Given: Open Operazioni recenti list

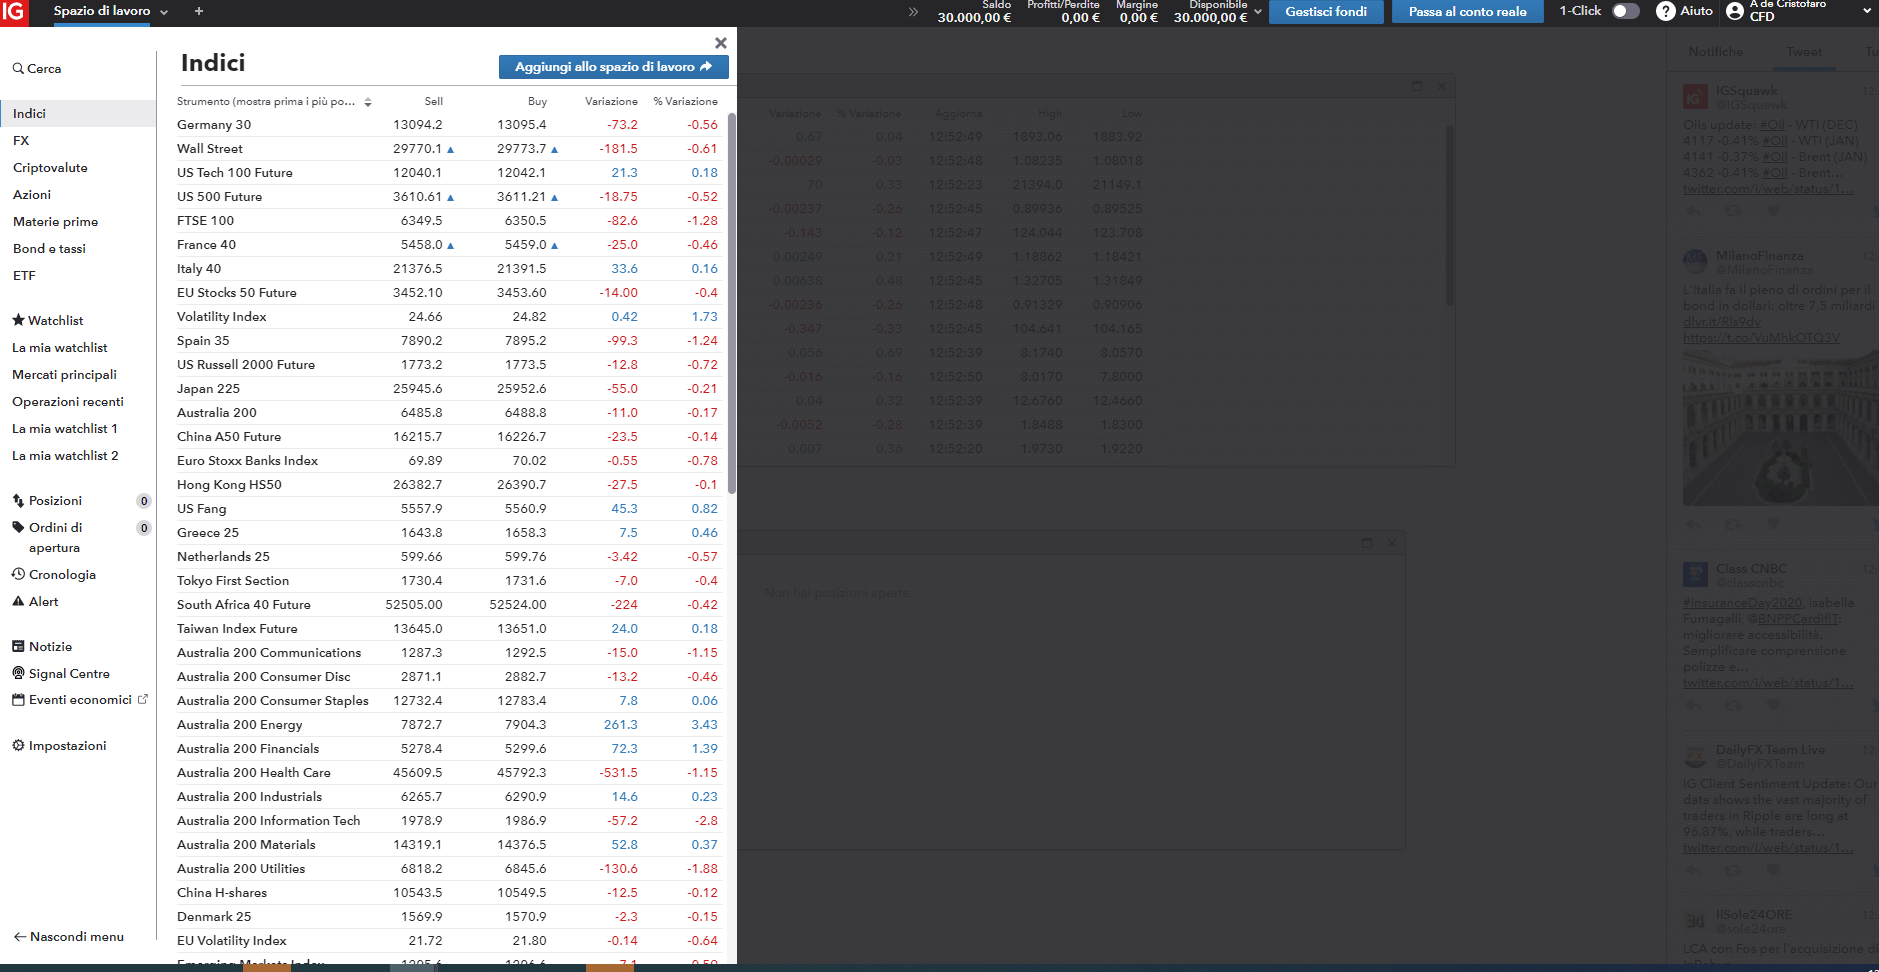Looking at the screenshot, I should pyautogui.click(x=68, y=402).
